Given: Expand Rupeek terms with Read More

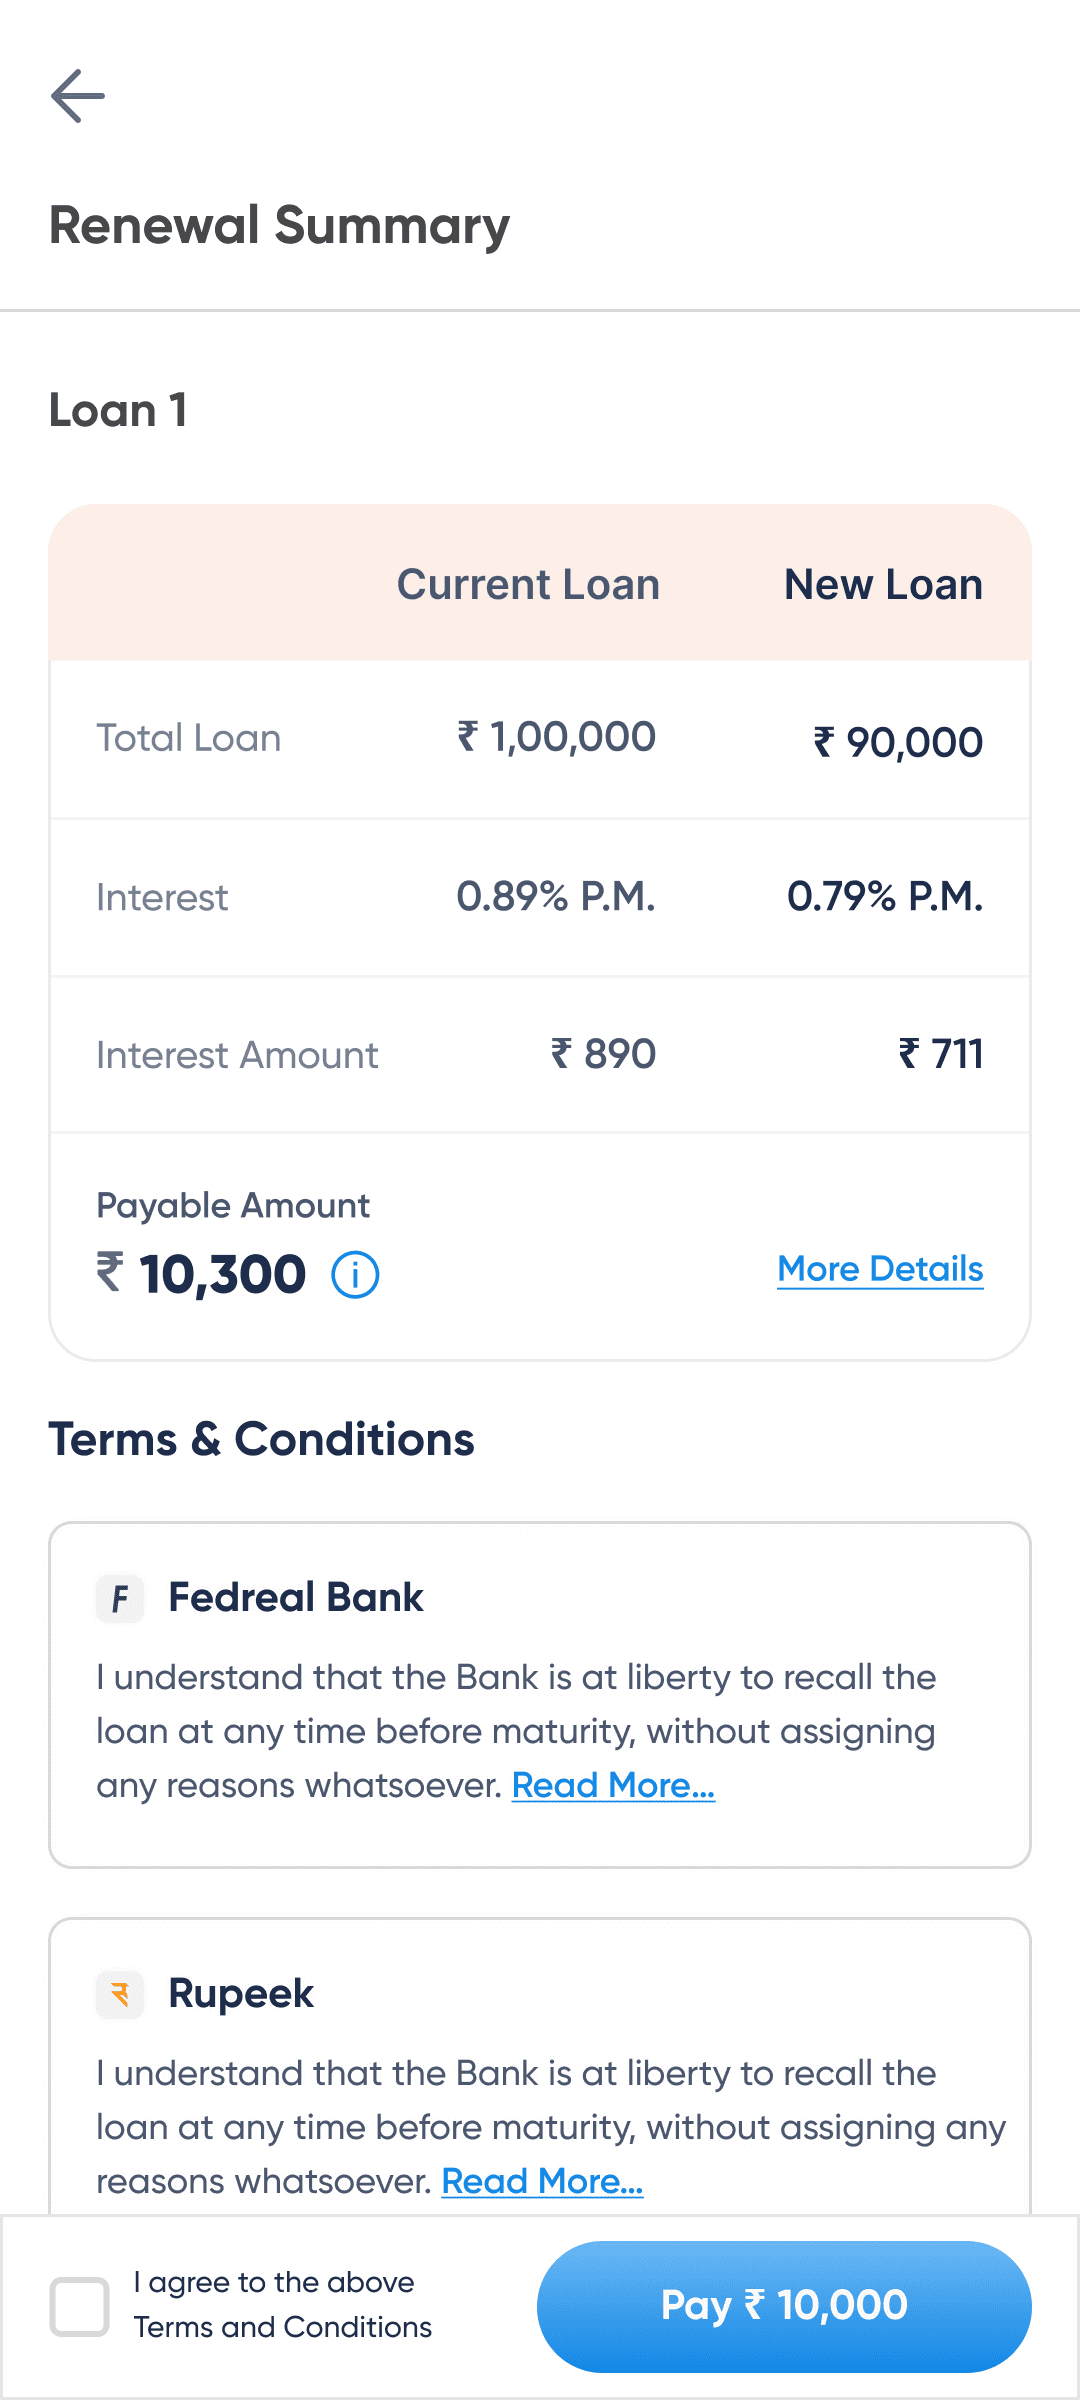Looking at the screenshot, I should coord(542,2181).
